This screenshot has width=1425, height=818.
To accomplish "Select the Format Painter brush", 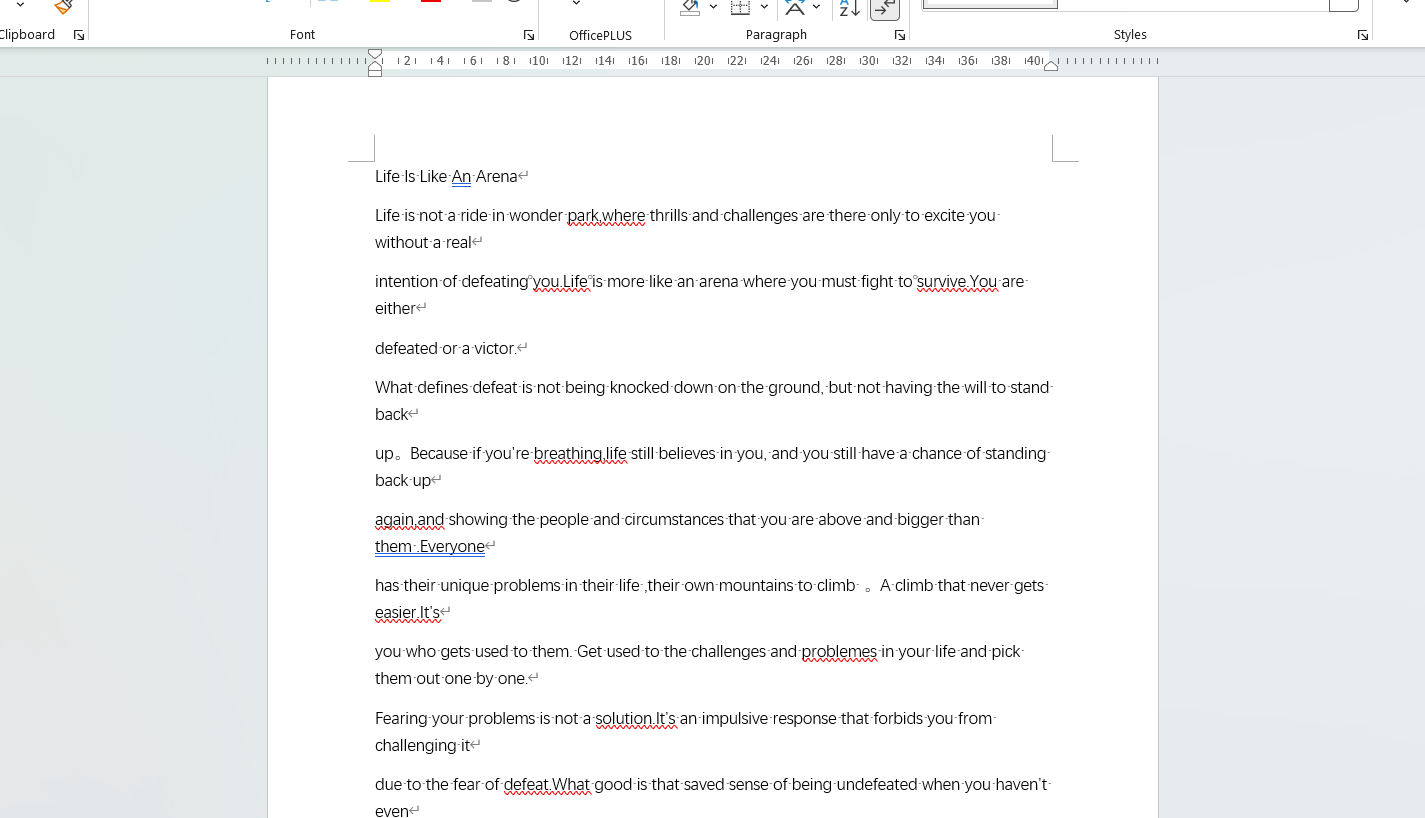I will 64,6.
